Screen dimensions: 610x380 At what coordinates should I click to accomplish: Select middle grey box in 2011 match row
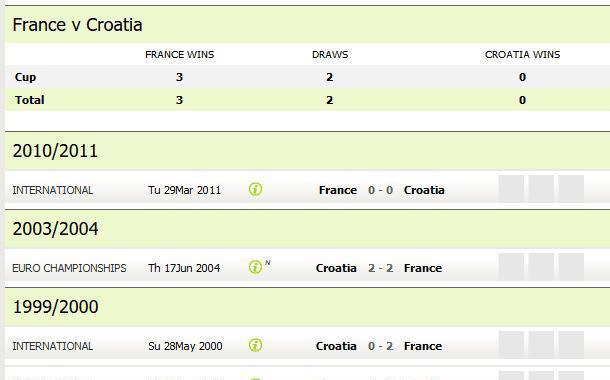541,189
